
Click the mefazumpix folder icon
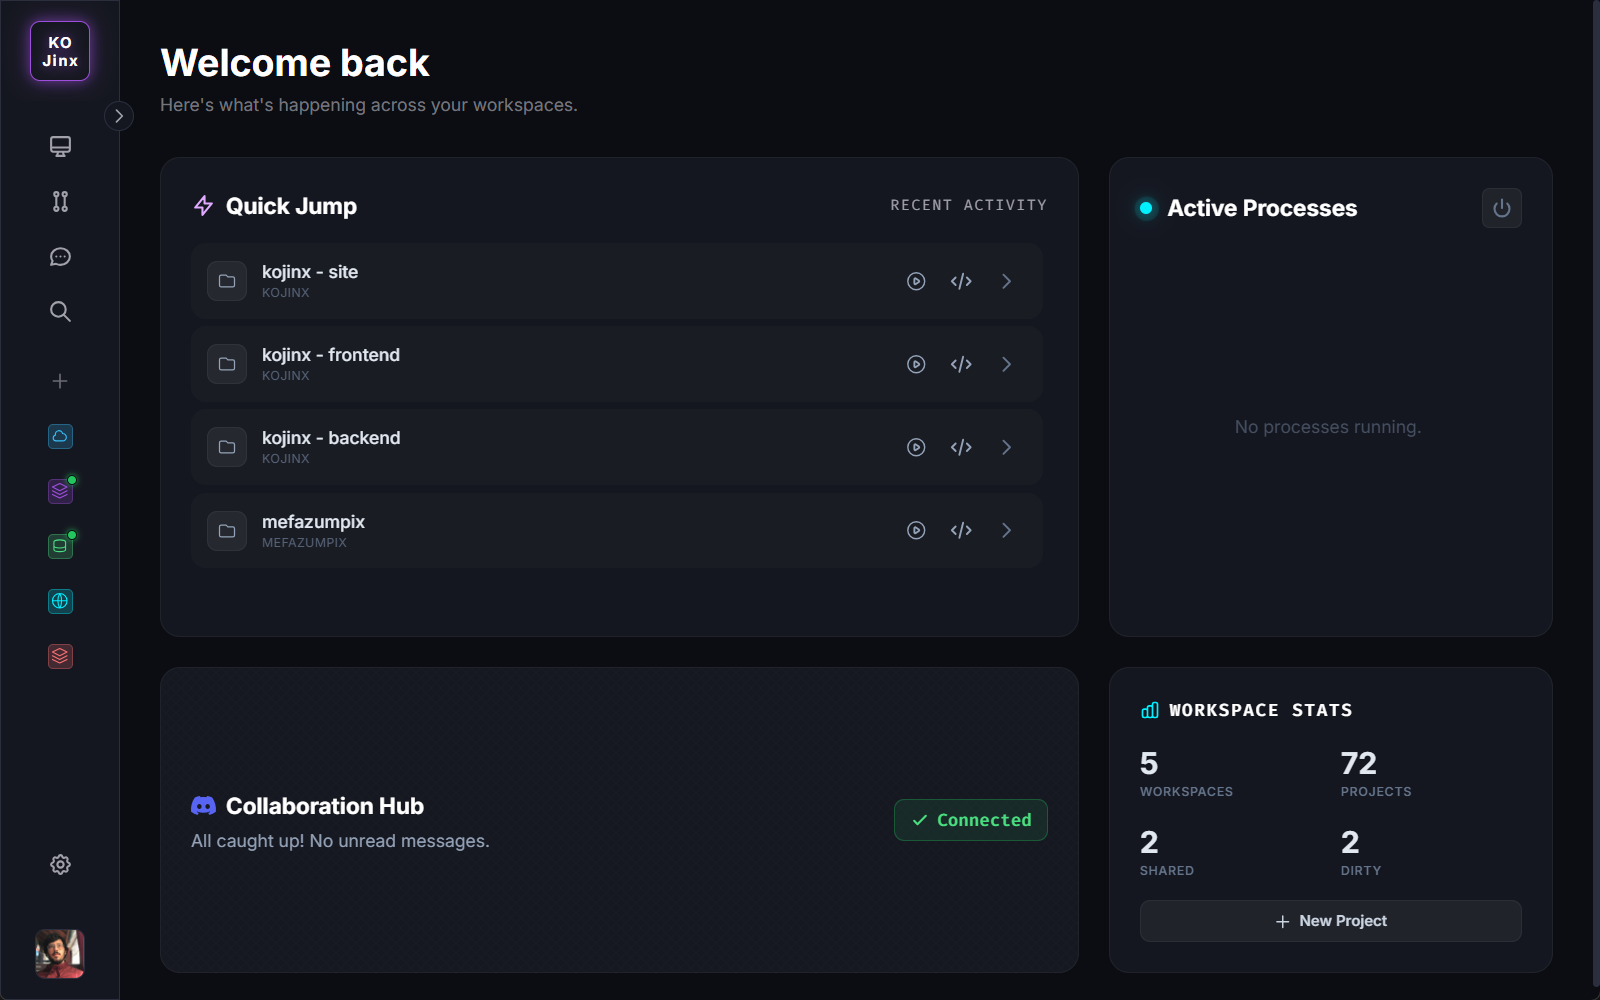tap(227, 530)
